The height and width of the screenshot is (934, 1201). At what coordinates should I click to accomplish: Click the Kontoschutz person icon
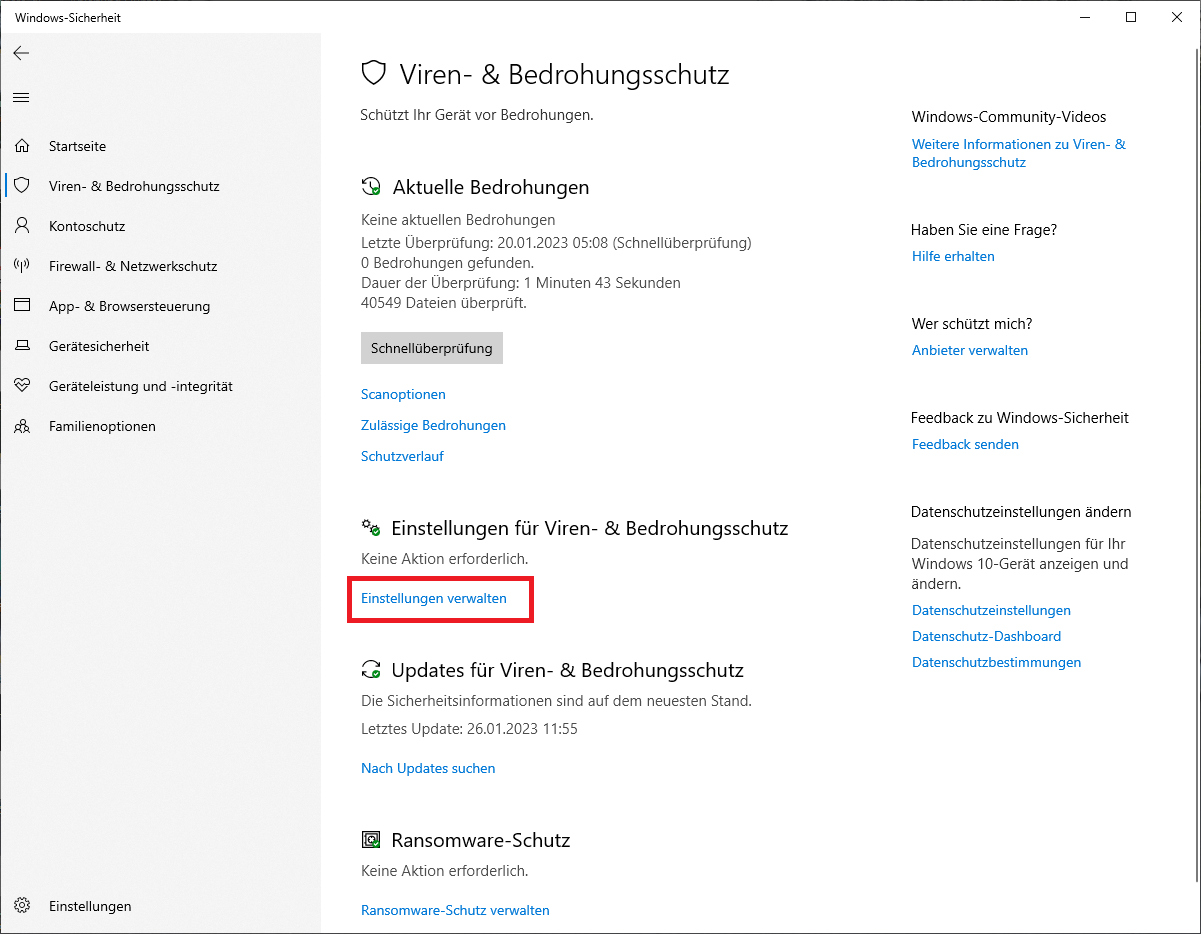pos(22,226)
